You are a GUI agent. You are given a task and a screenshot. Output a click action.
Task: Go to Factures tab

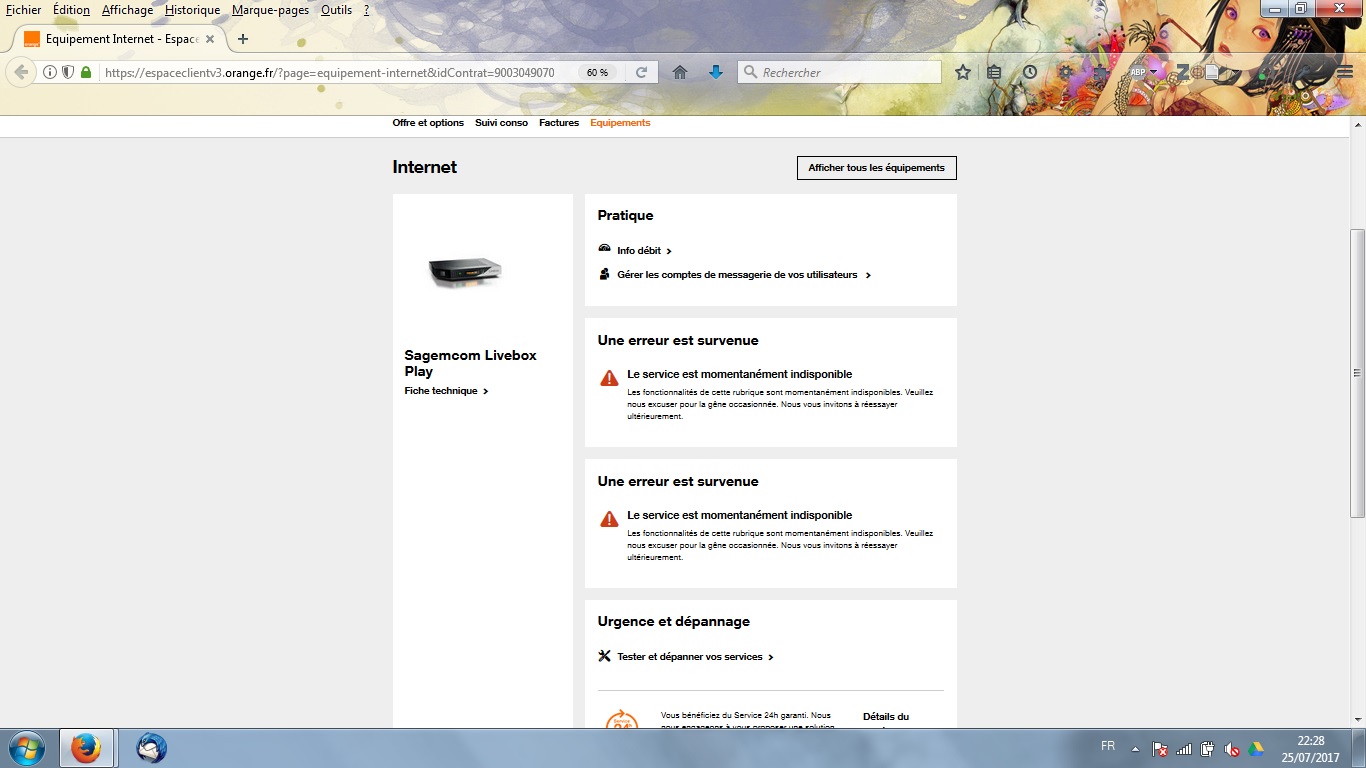[x=559, y=123]
